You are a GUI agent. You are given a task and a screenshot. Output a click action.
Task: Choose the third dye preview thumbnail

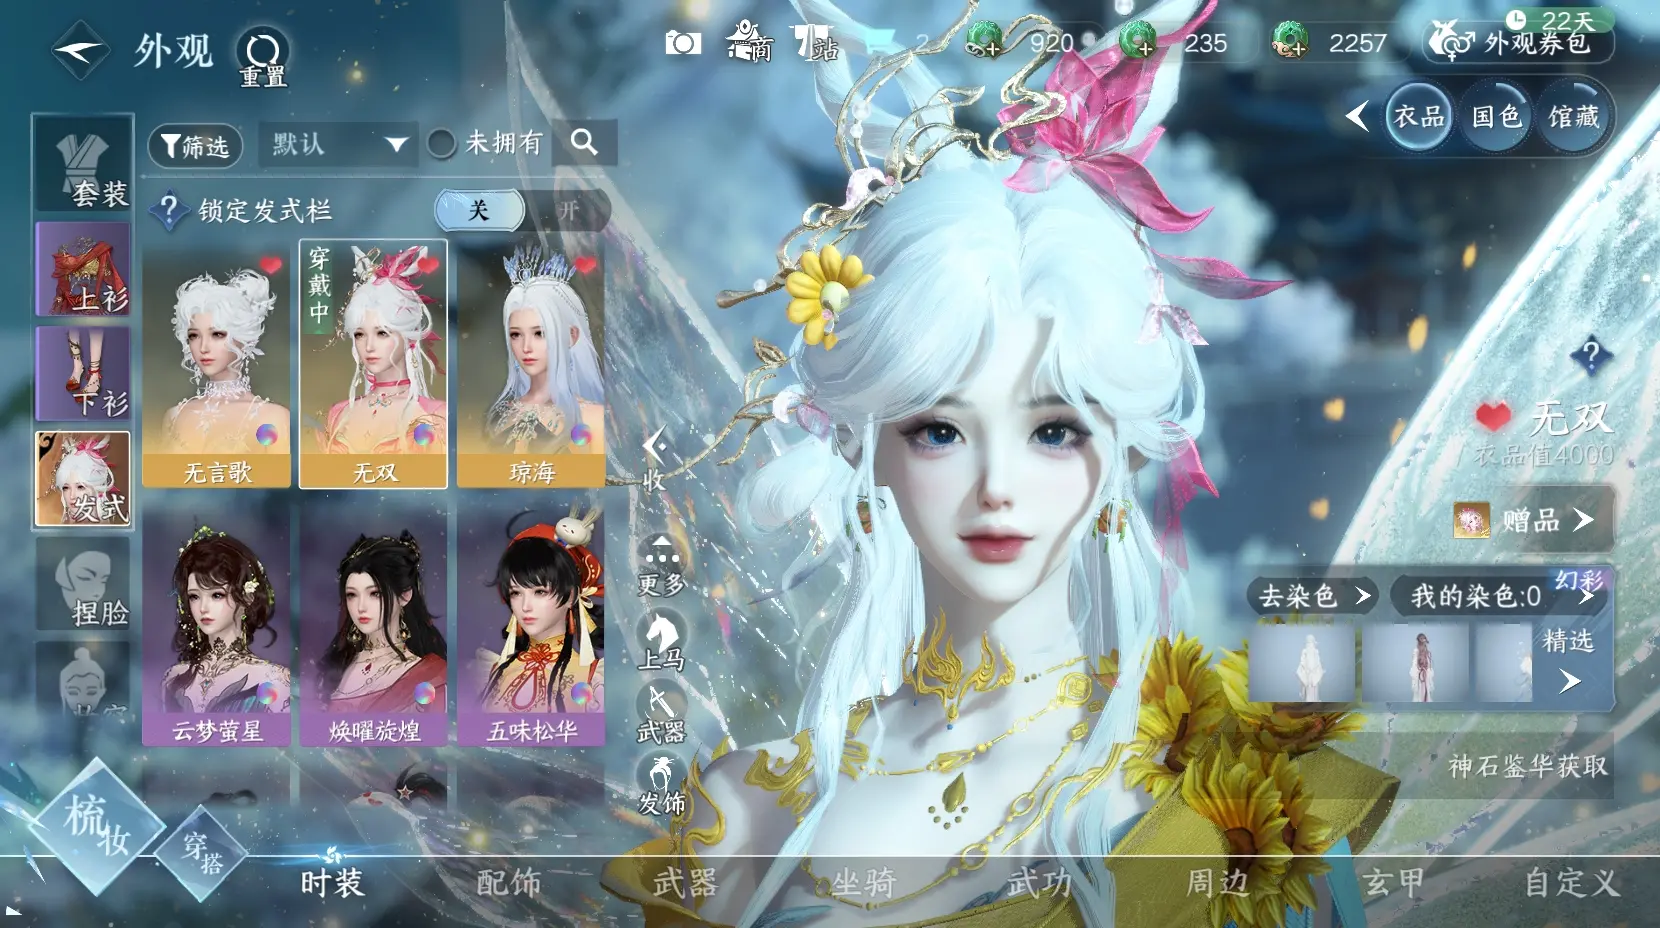click(1504, 663)
